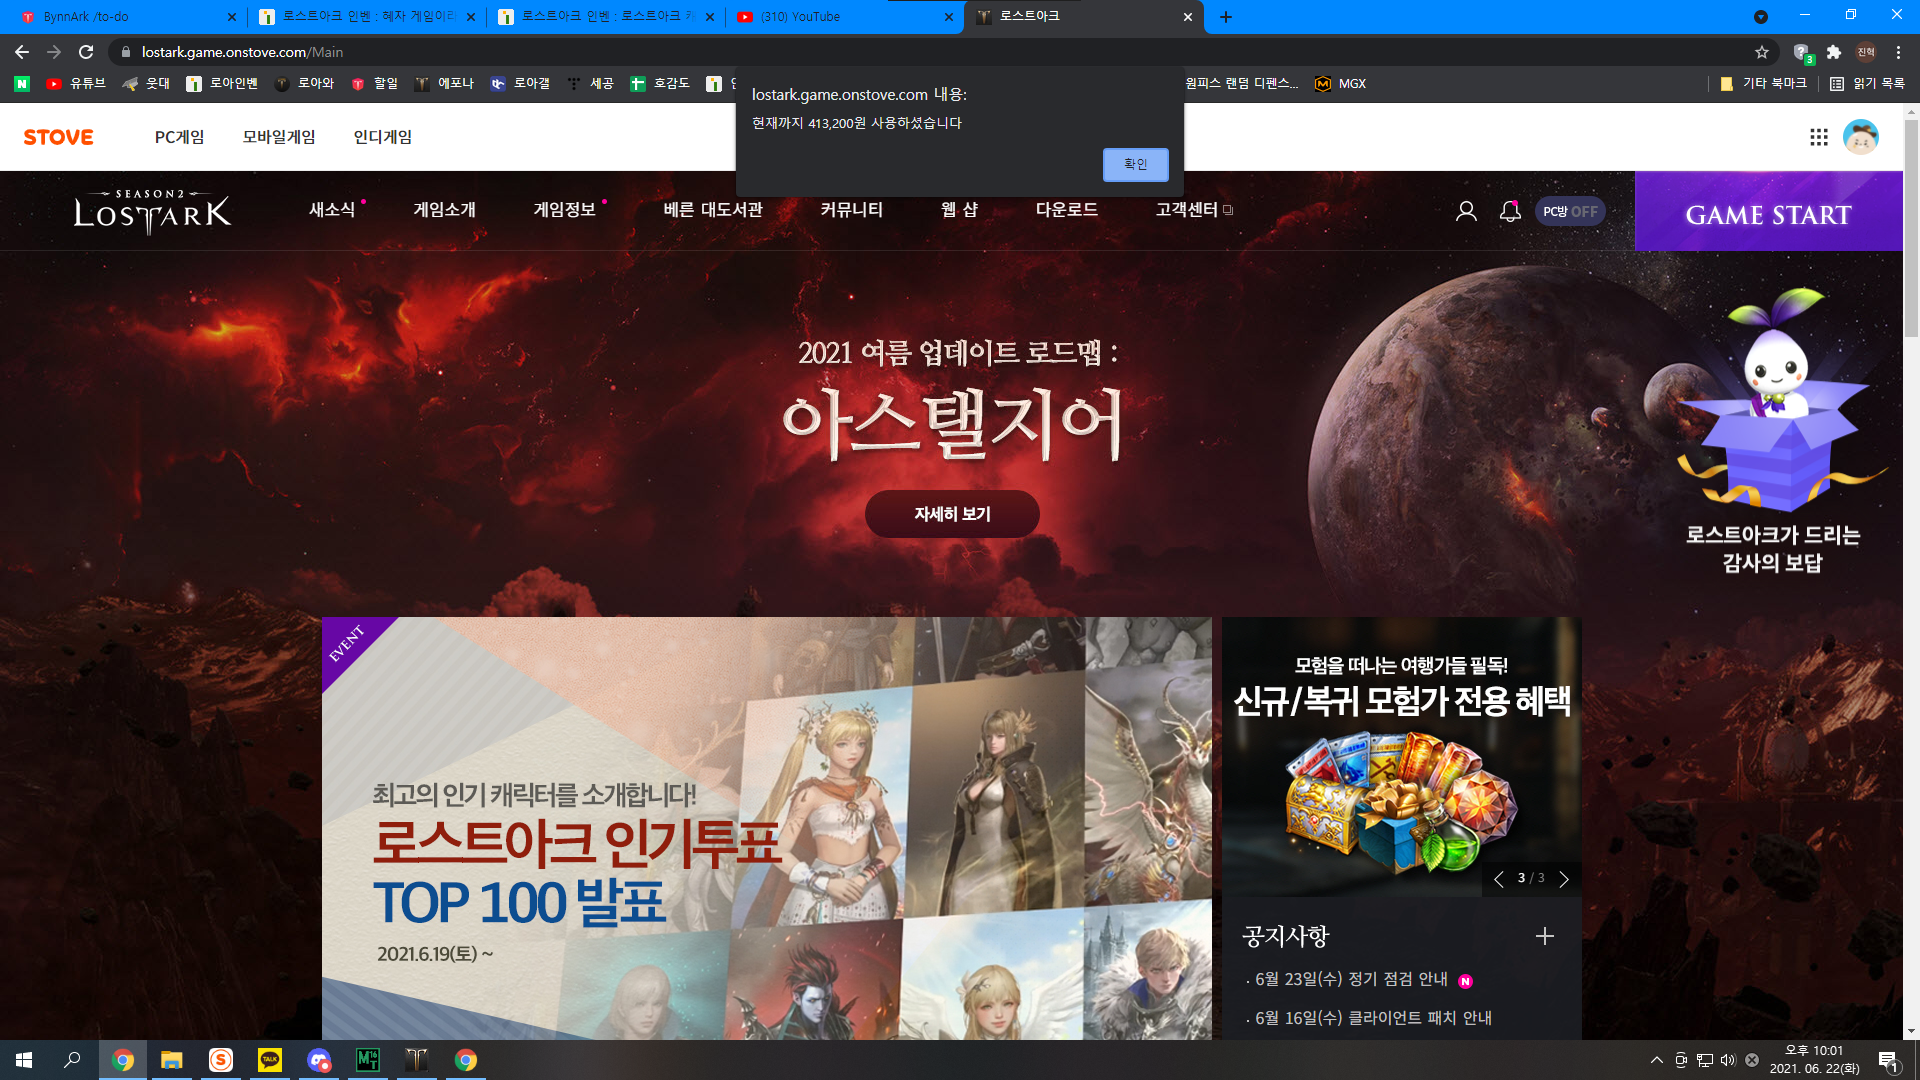Show next slide in the benefits banner

coord(1564,879)
